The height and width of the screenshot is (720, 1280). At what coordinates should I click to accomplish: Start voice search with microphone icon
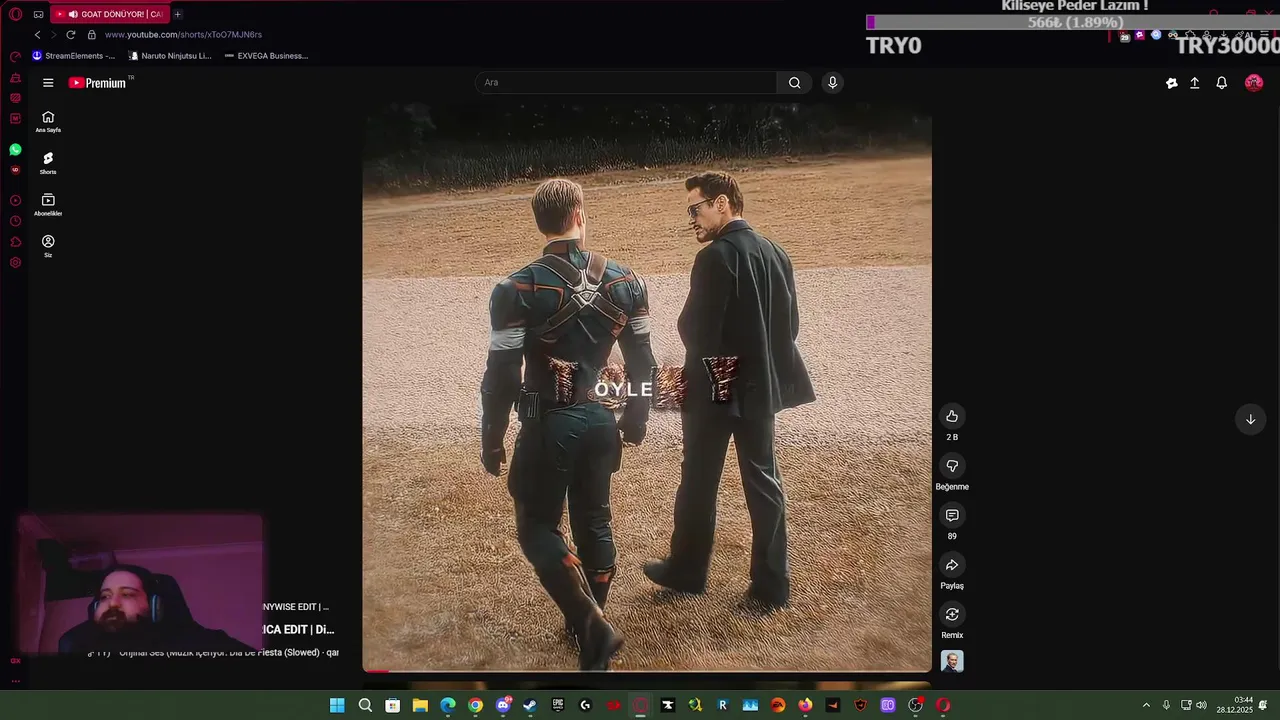point(832,83)
